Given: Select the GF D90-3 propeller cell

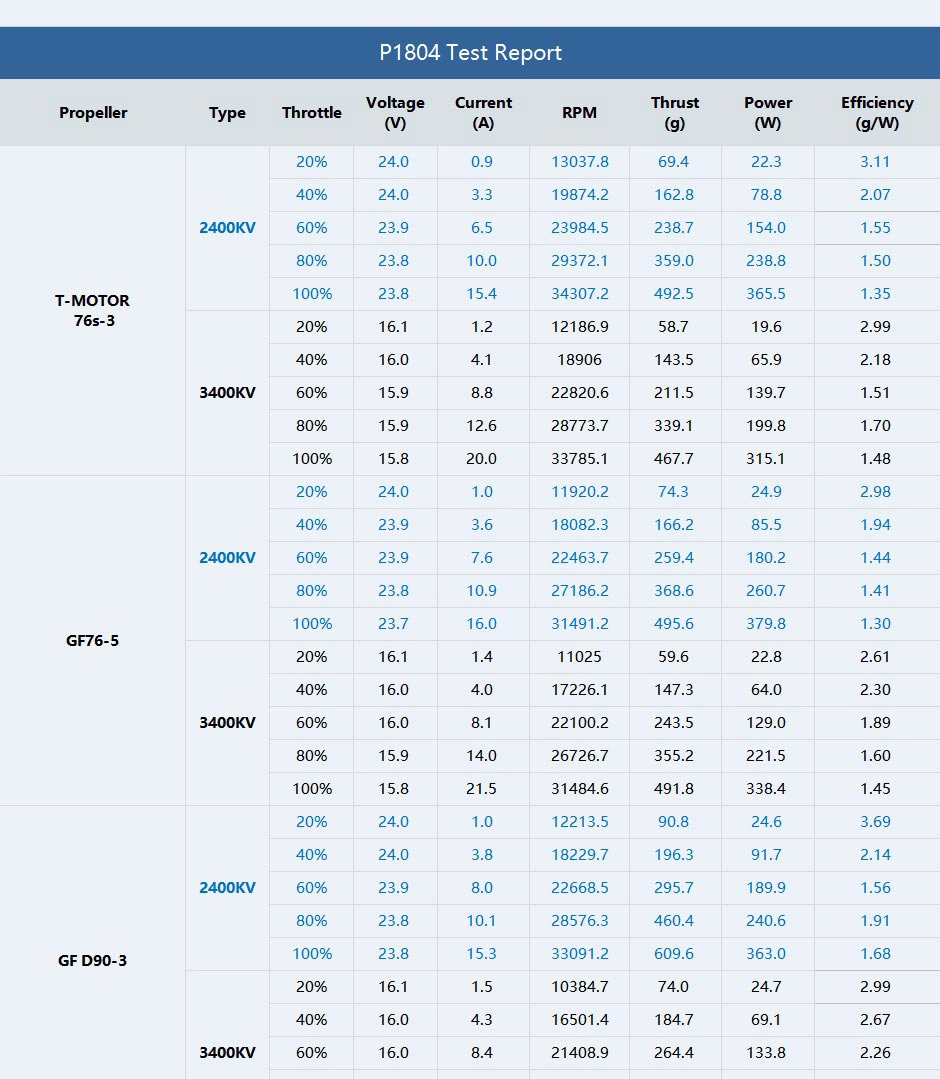Looking at the screenshot, I should coord(93,961).
